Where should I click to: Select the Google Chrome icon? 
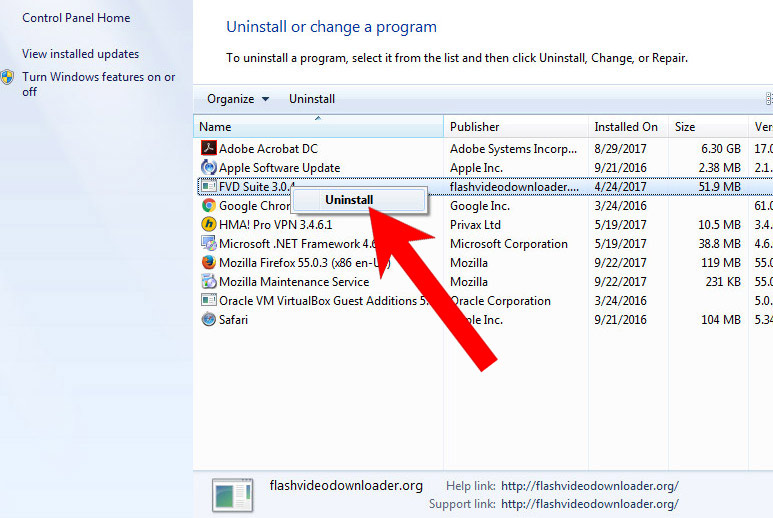(x=208, y=206)
